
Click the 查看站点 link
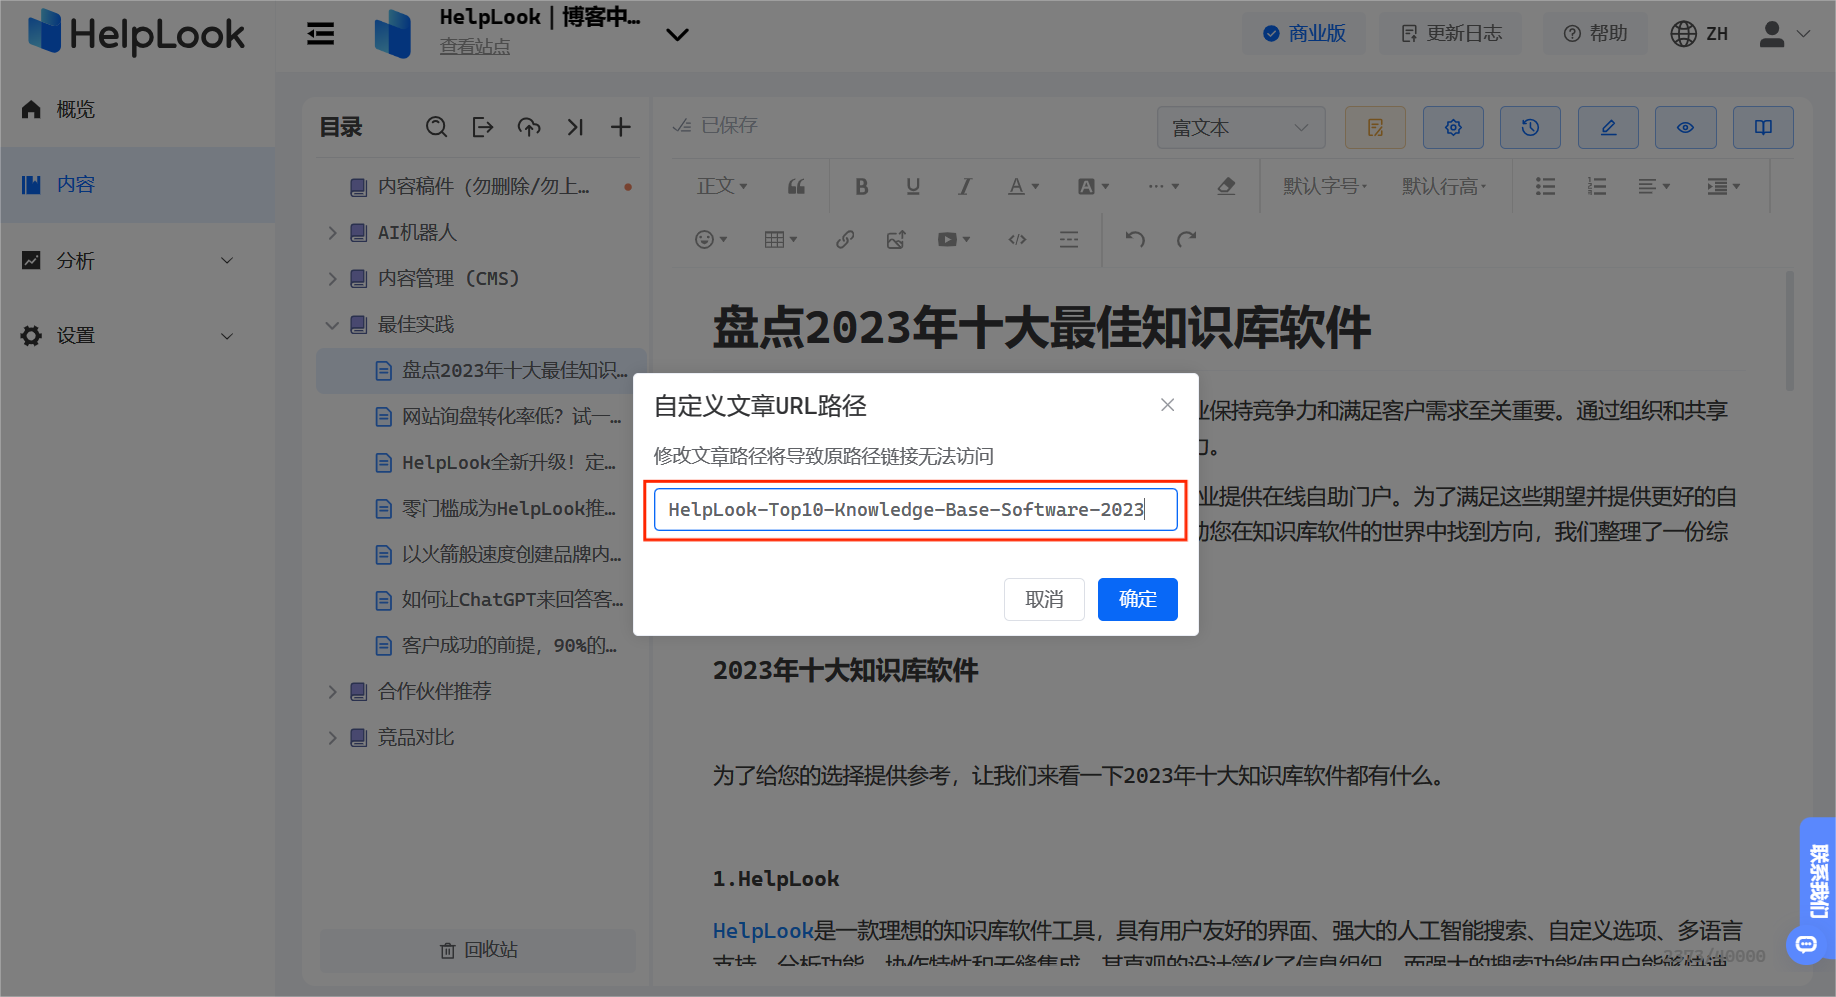pyautogui.click(x=475, y=46)
